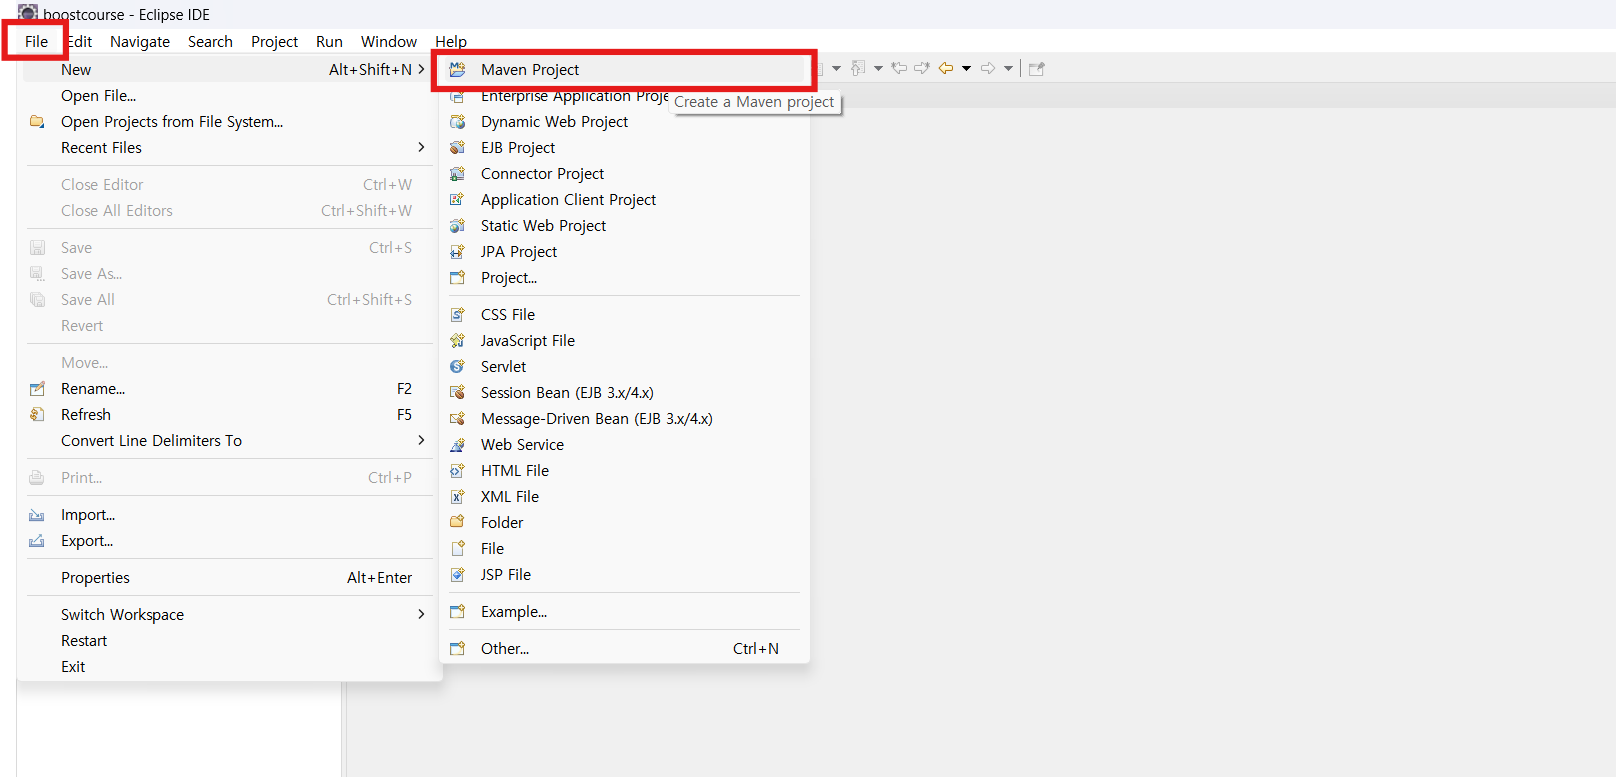Choose Exit from the File menu
This screenshot has width=1616, height=777.
[x=229, y=667]
